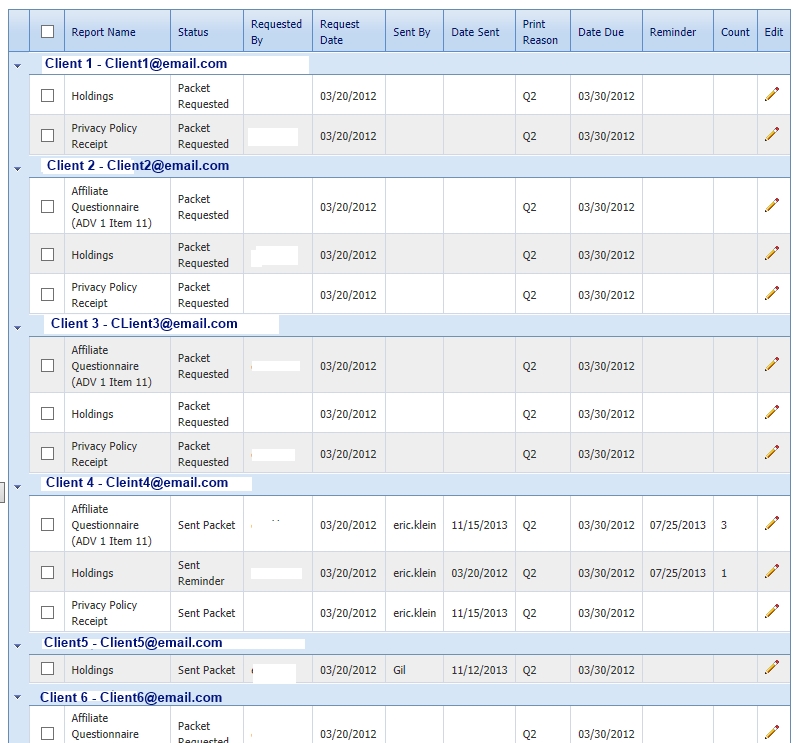Select Client 4 Affiliate Questionnaire checkbox
The height and width of the screenshot is (743, 796).
[47, 524]
